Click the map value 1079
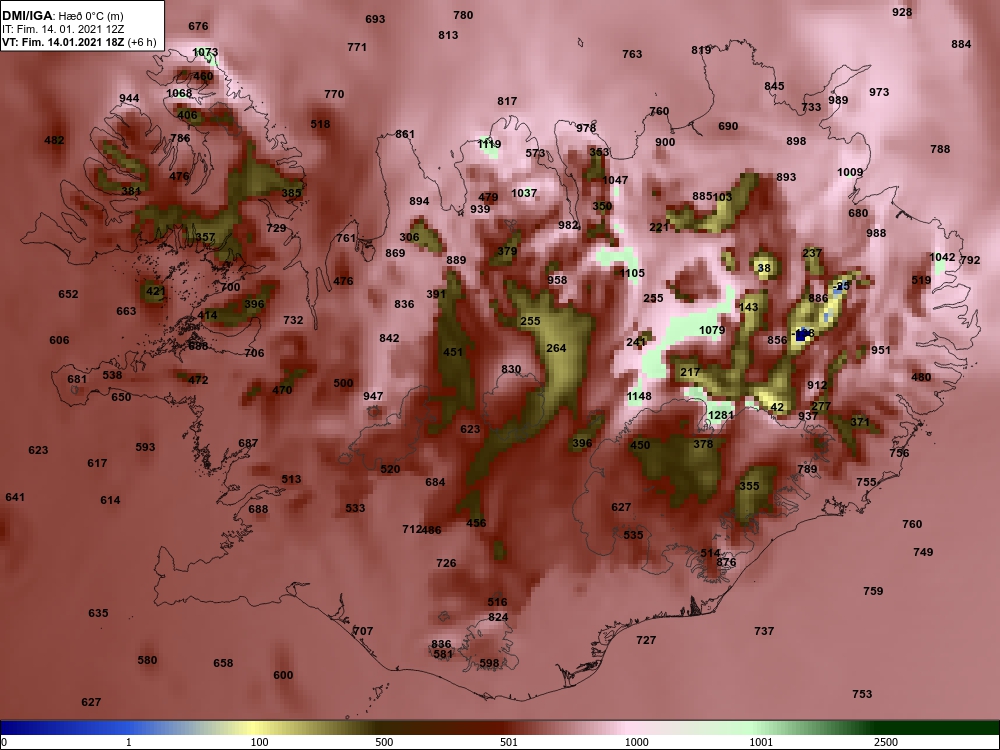 click(x=712, y=330)
